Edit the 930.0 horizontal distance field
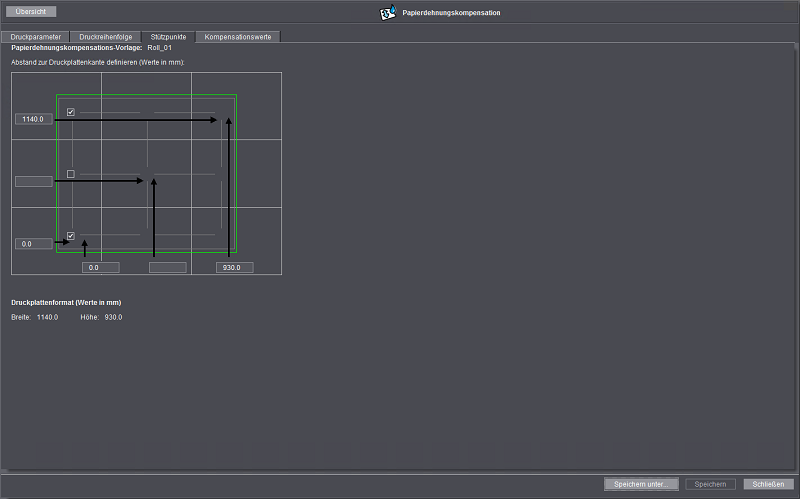 click(235, 267)
